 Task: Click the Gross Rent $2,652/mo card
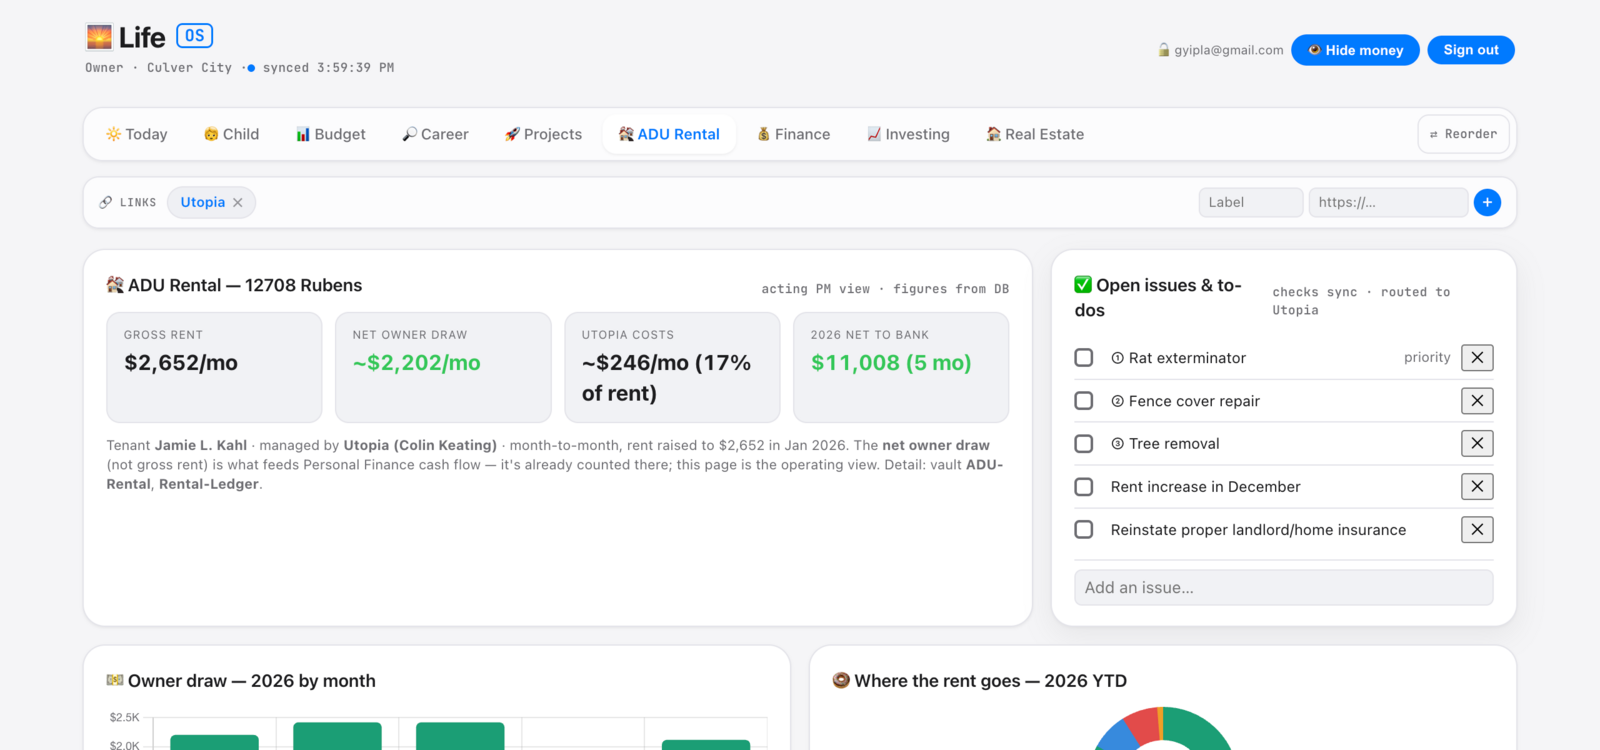pyautogui.click(x=214, y=367)
